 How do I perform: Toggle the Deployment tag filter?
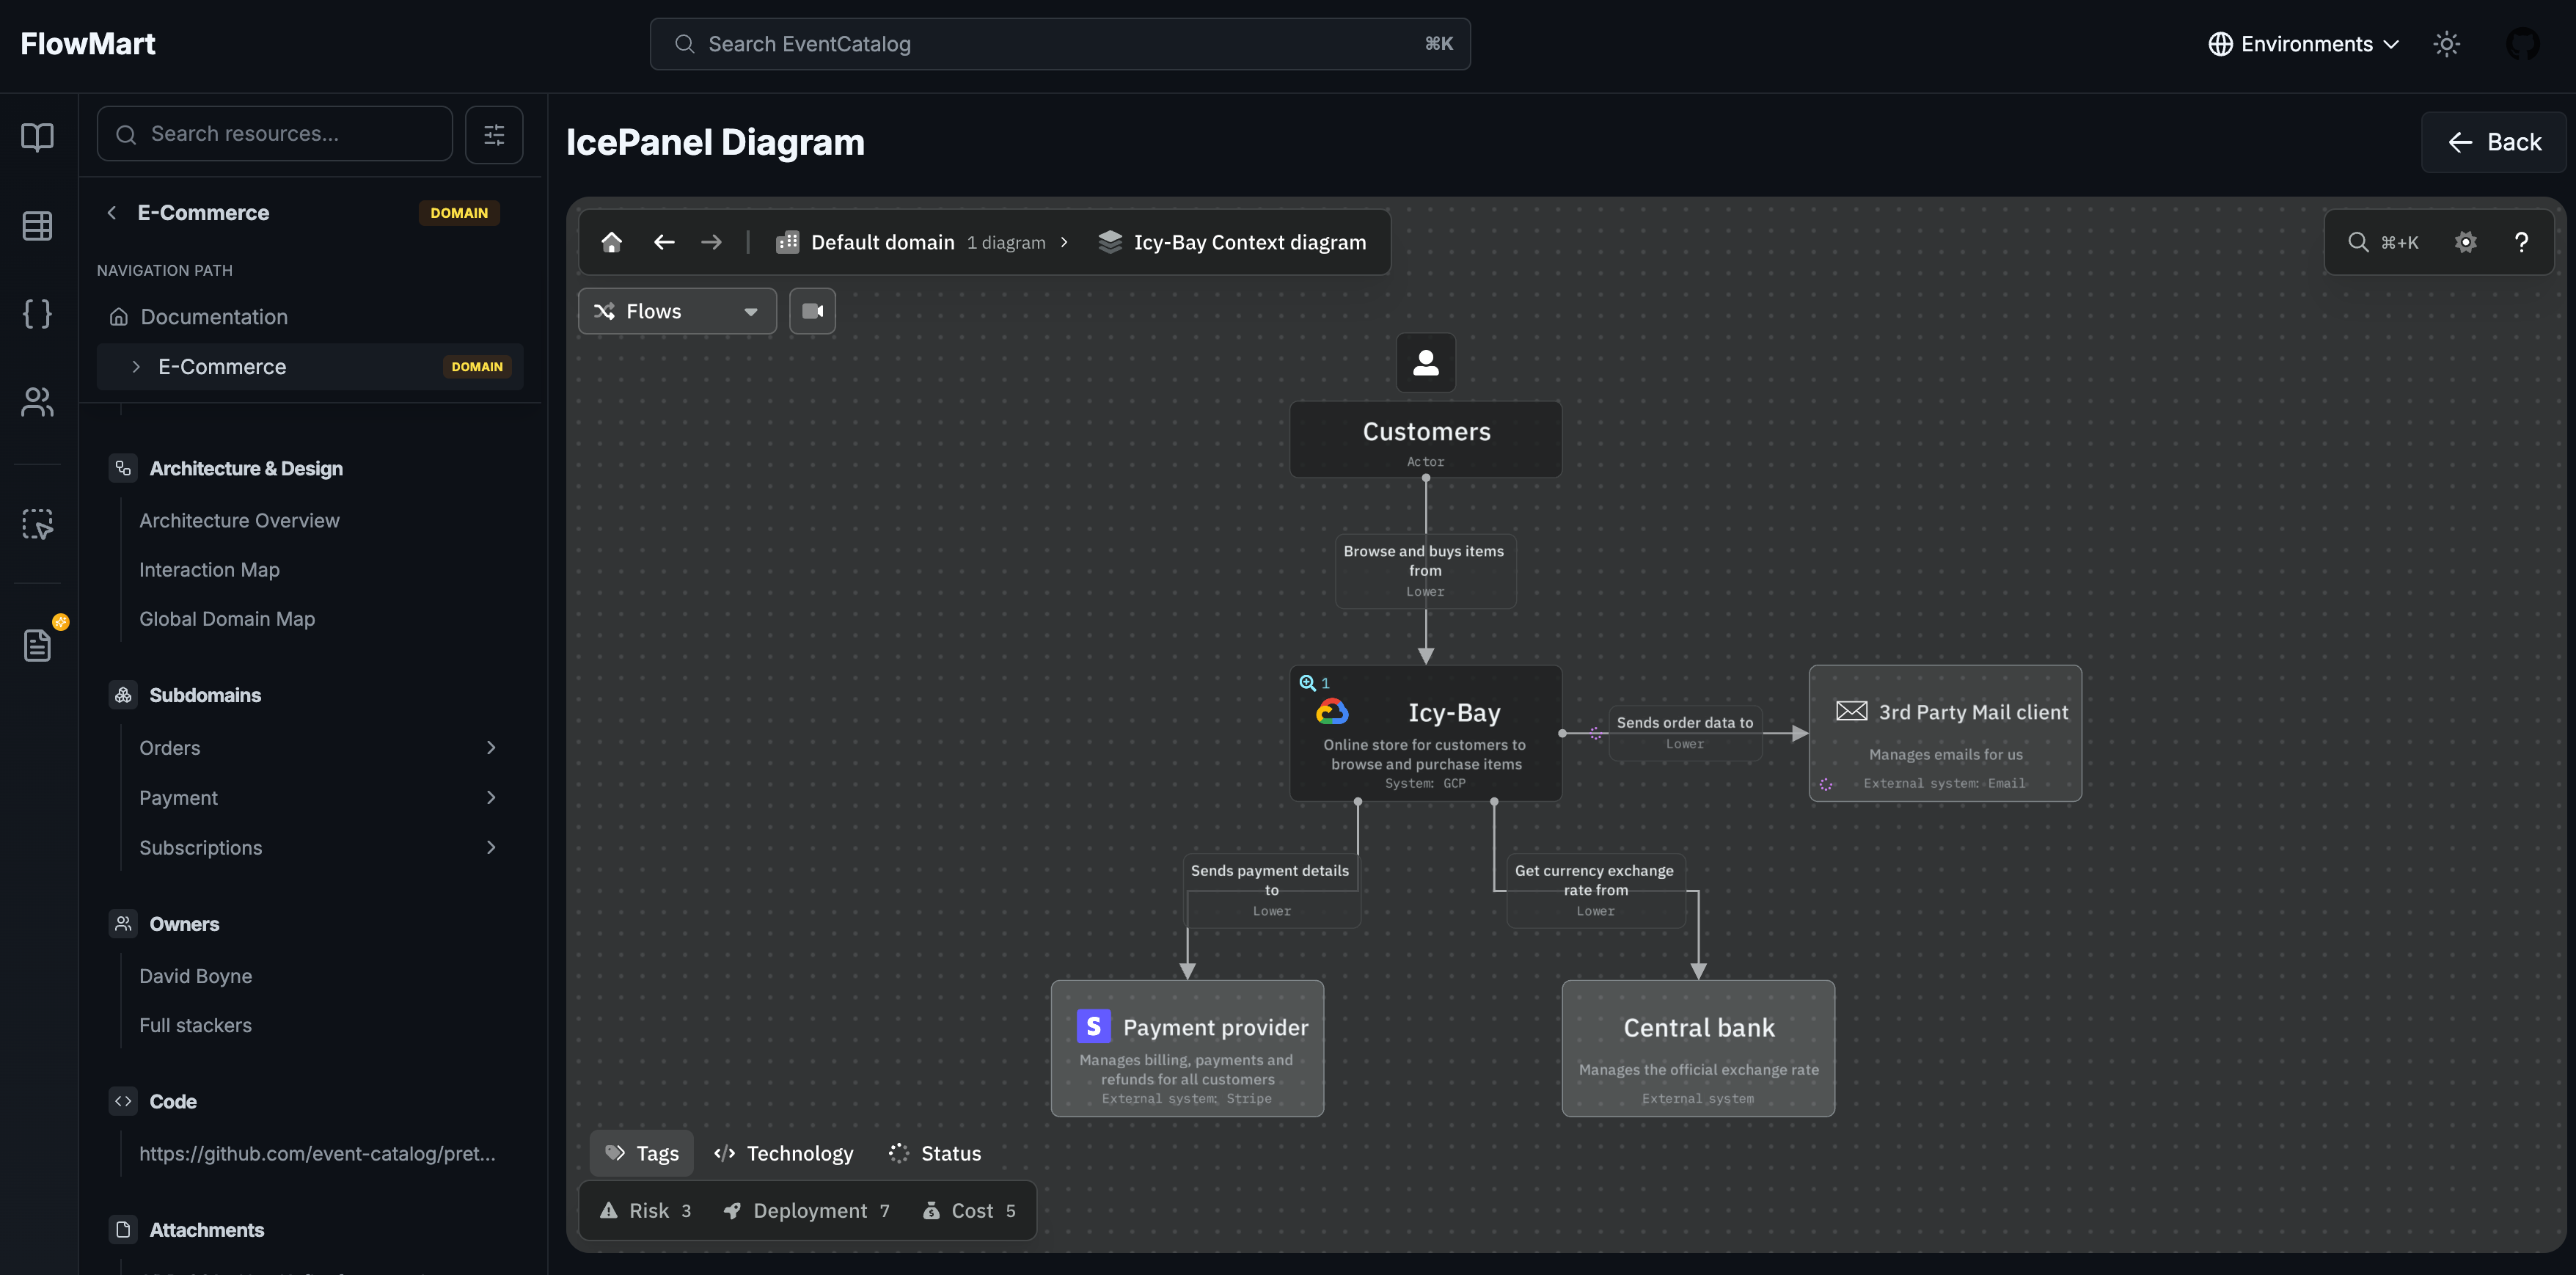click(x=806, y=1211)
